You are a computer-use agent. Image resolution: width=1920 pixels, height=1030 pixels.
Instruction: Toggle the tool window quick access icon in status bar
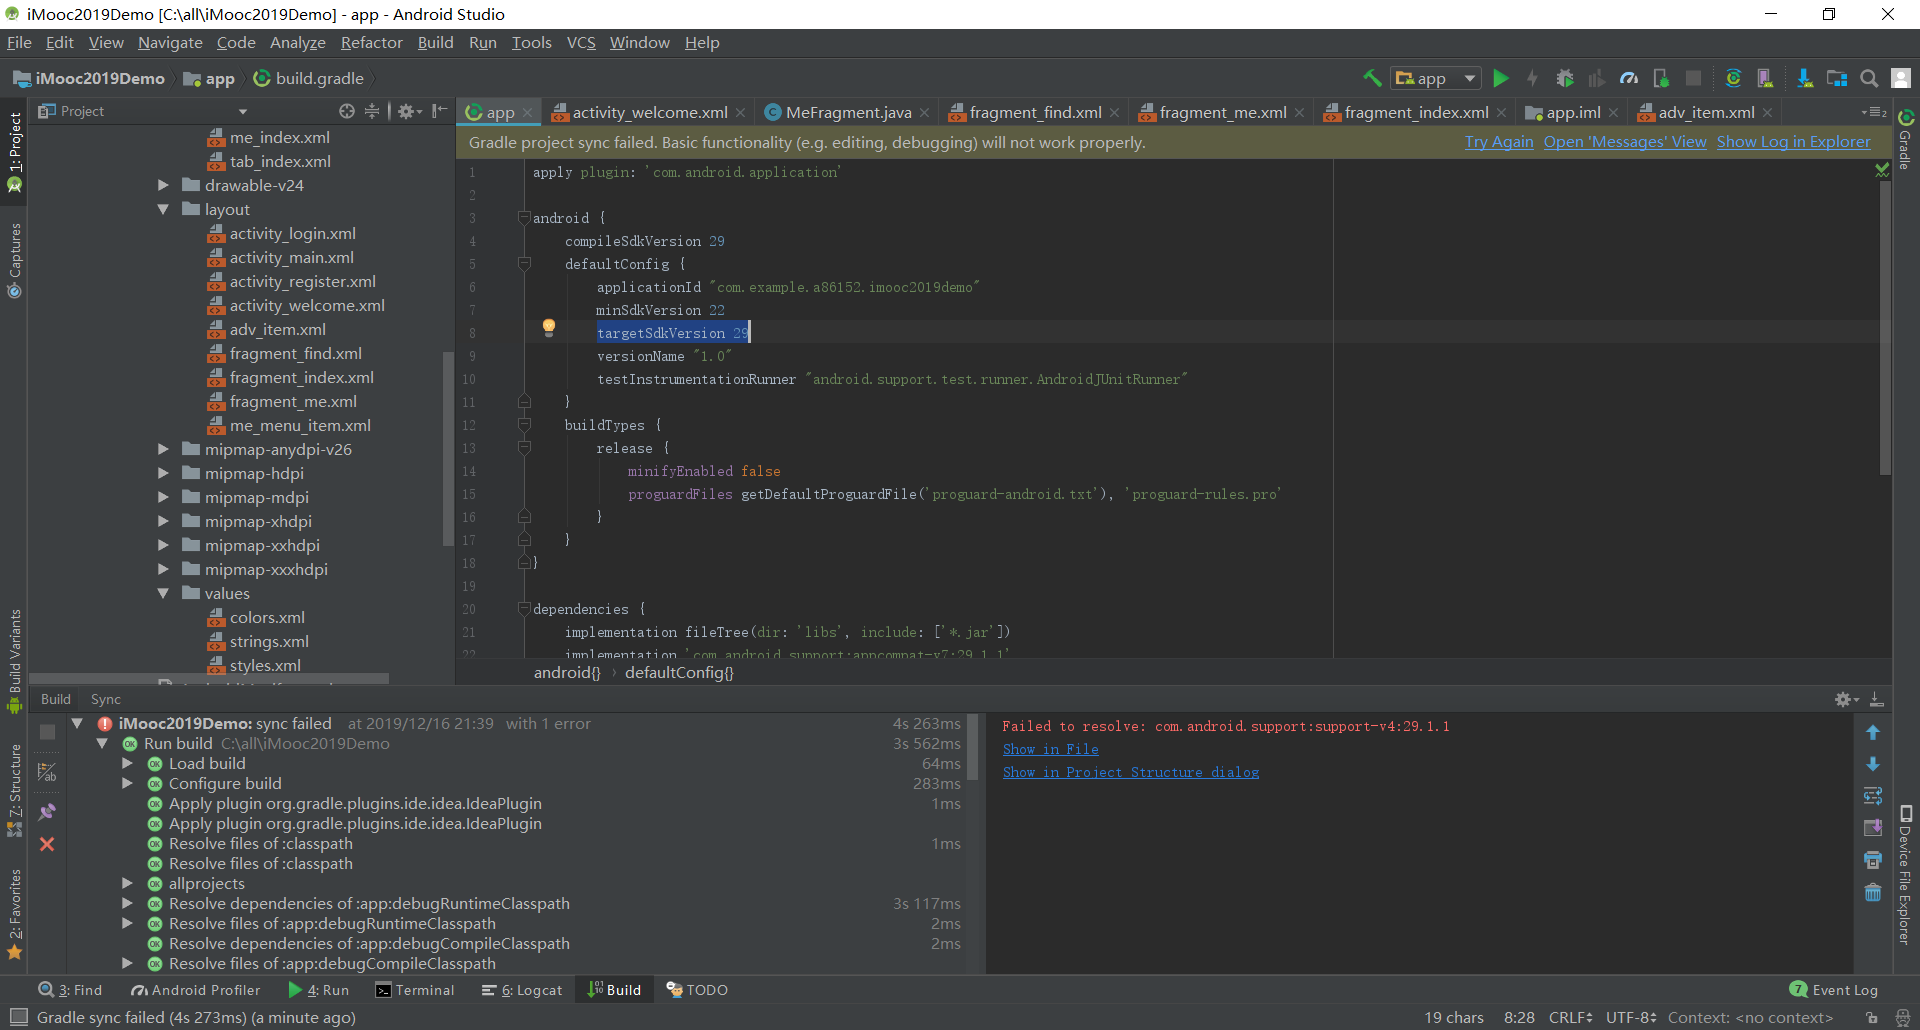(18, 1017)
